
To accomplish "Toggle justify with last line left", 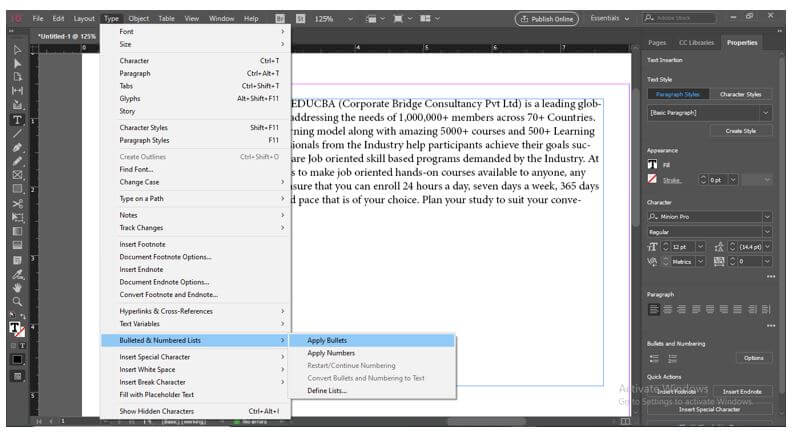I will pos(696,310).
